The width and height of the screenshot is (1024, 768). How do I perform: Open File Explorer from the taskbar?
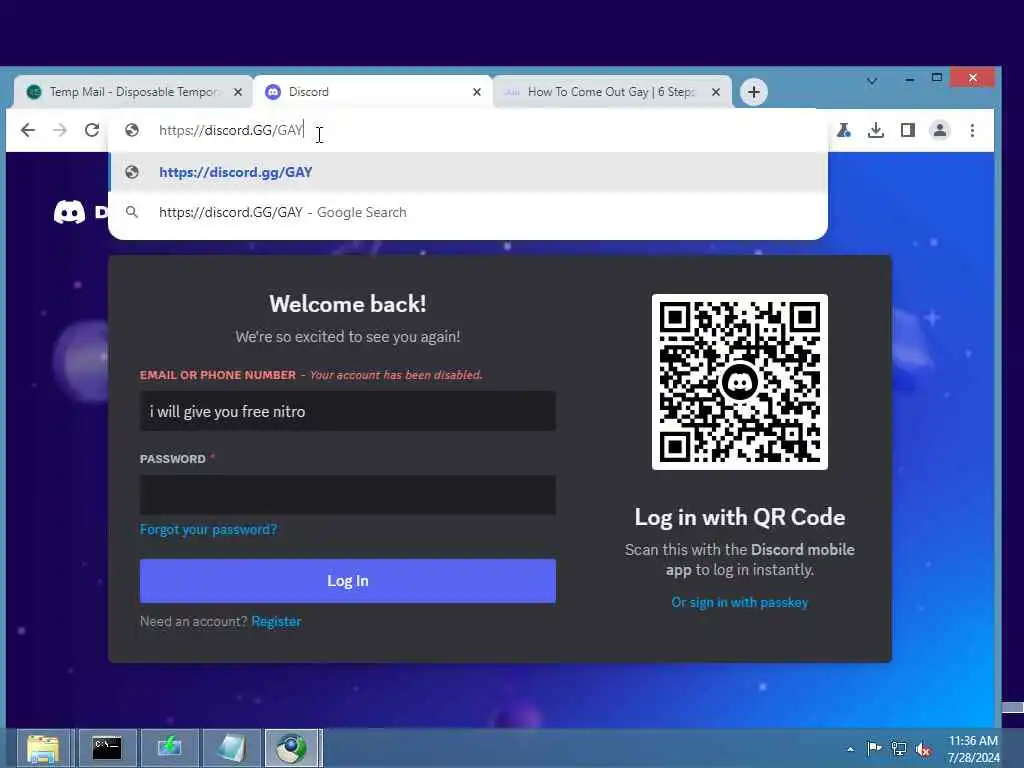pos(44,748)
